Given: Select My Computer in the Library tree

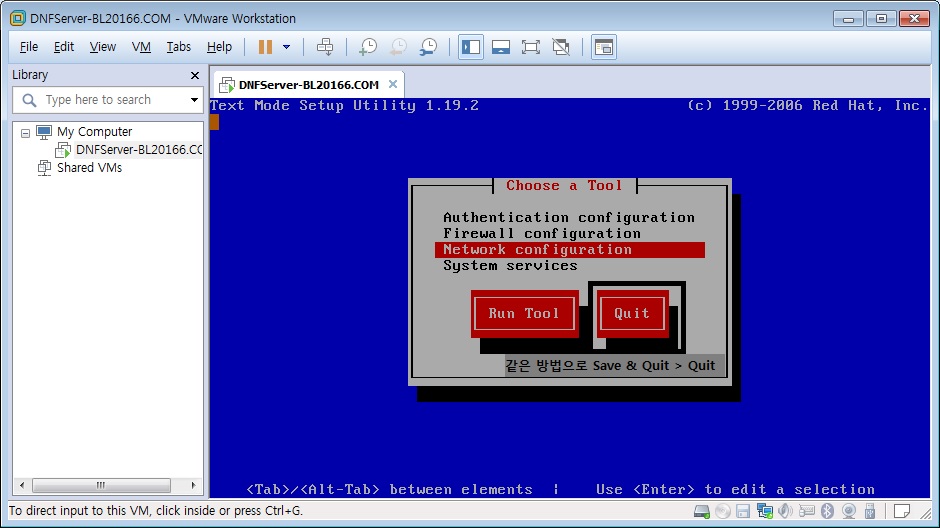Looking at the screenshot, I should (94, 132).
